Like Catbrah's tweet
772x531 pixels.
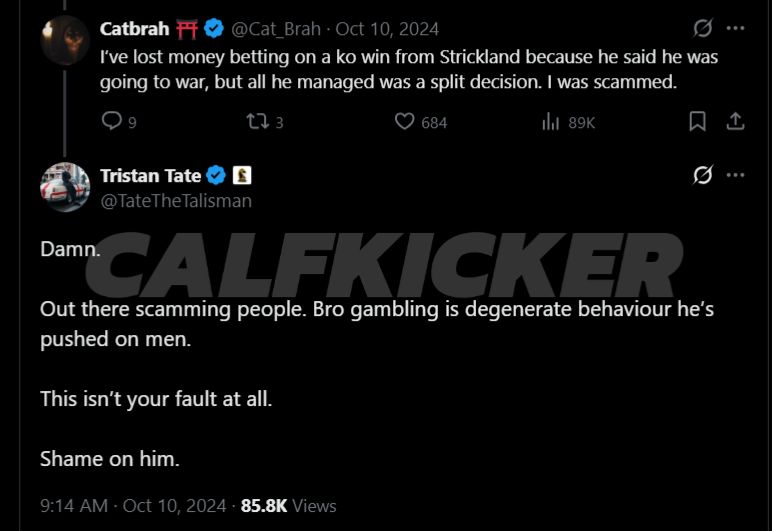[405, 121]
